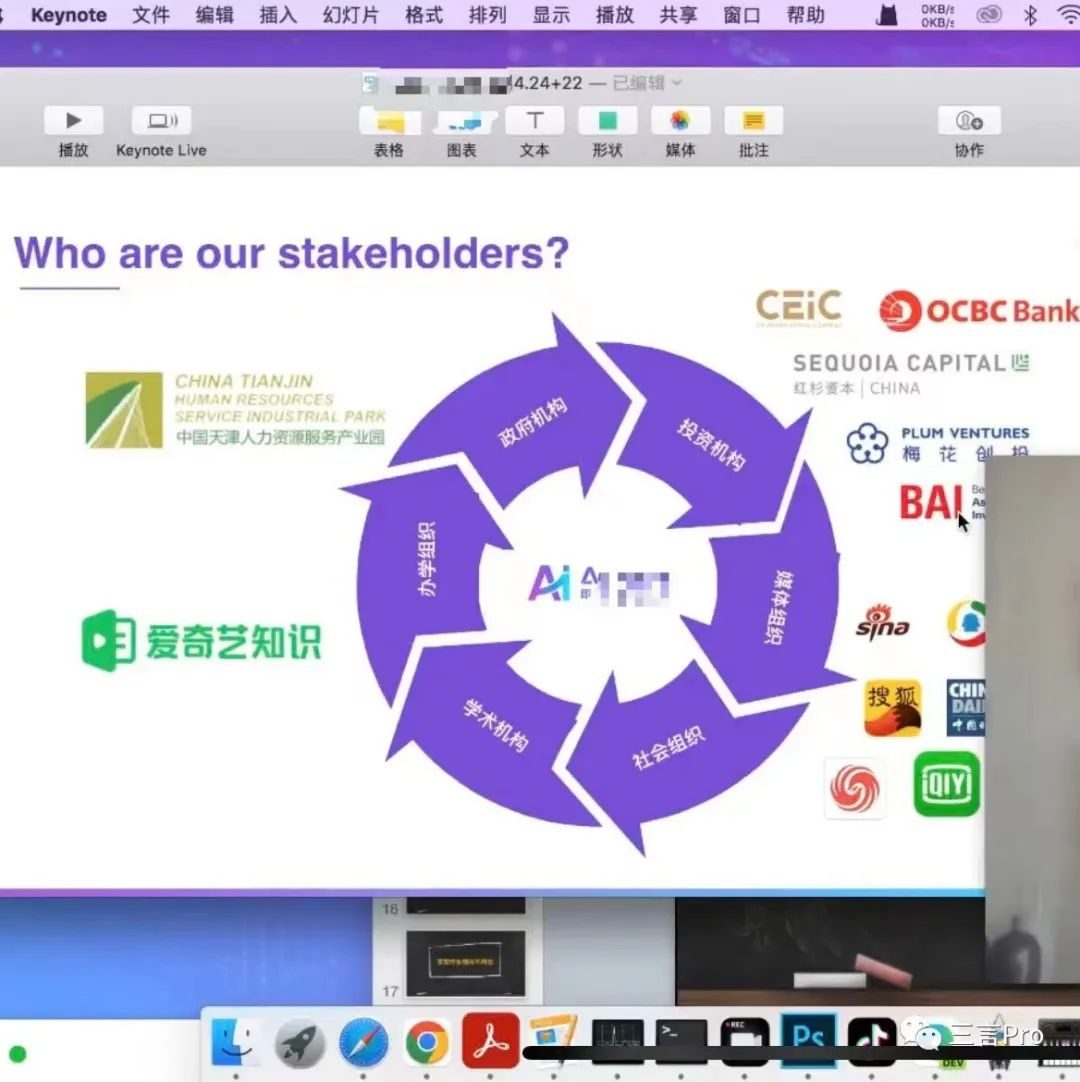The height and width of the screenshot is (1082, 1080).
Task: Open the 幻灯片 menu
Action: [x=350, y=15]
